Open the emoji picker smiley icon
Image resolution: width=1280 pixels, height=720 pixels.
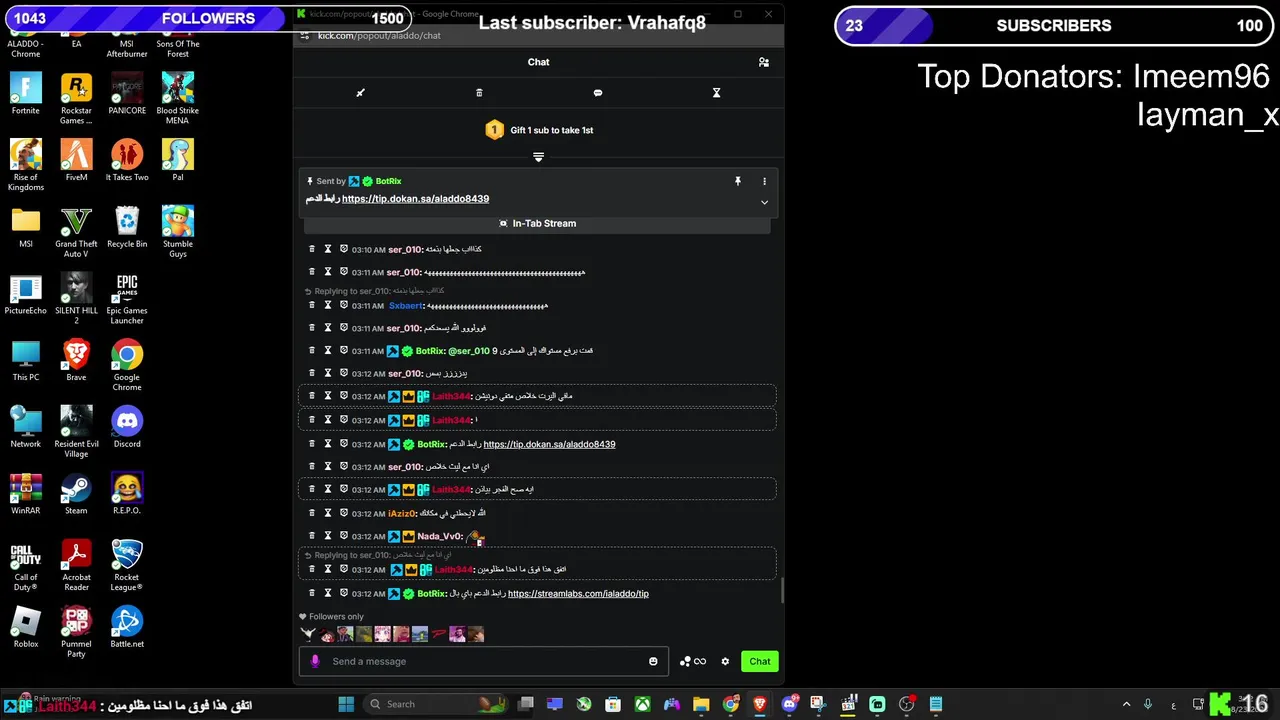(654, 661)
